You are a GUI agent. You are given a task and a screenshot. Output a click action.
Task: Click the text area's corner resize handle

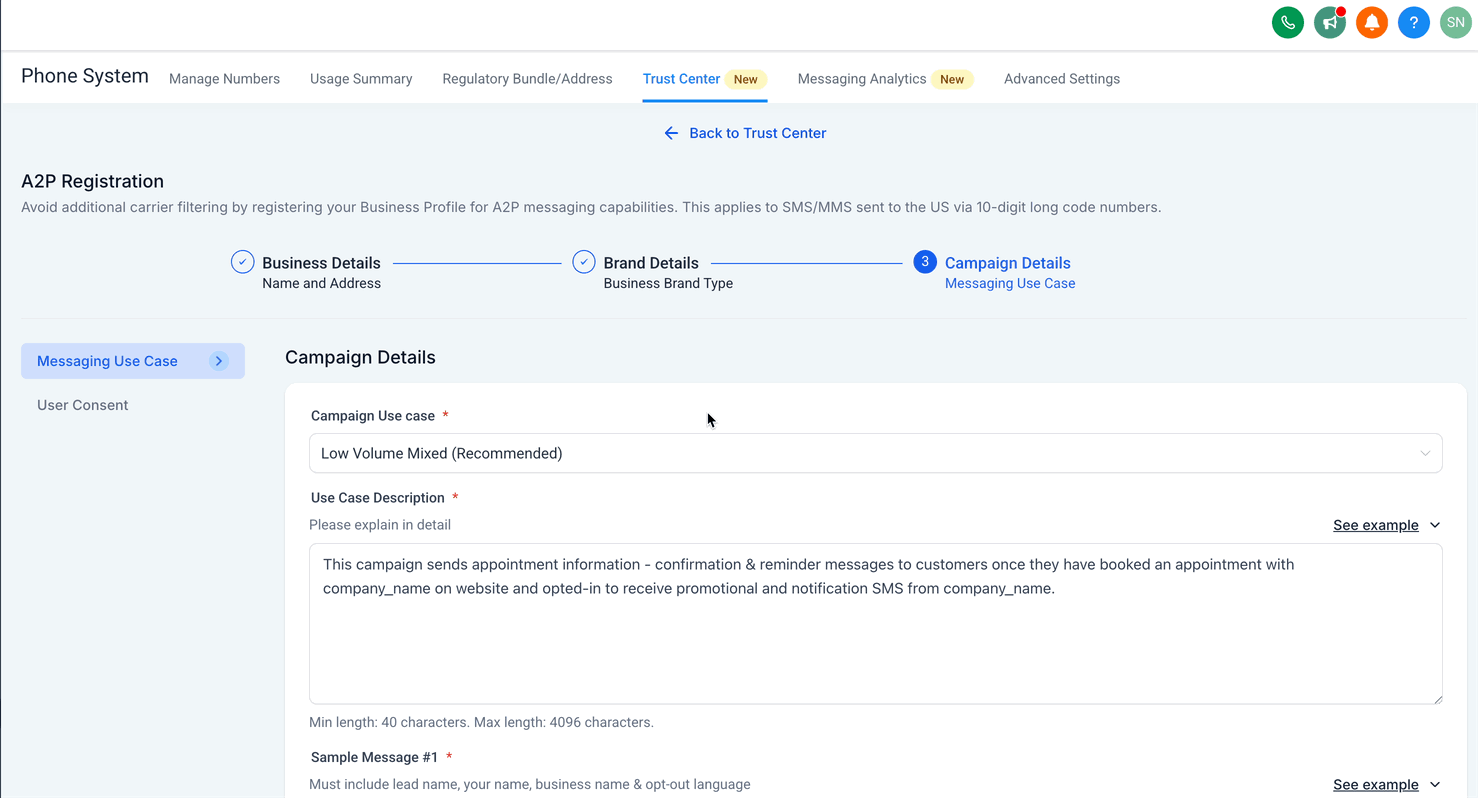1437,698
